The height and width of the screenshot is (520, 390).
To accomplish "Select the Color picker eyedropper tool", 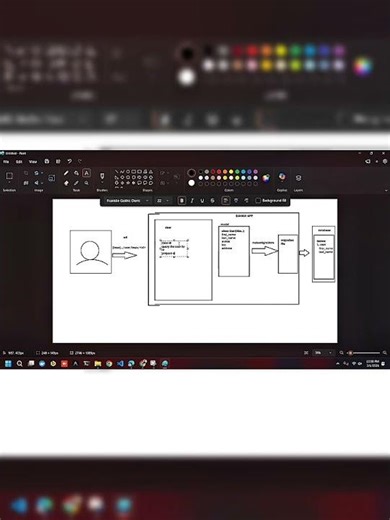I will pyautogui.click(x=76, y=183).
